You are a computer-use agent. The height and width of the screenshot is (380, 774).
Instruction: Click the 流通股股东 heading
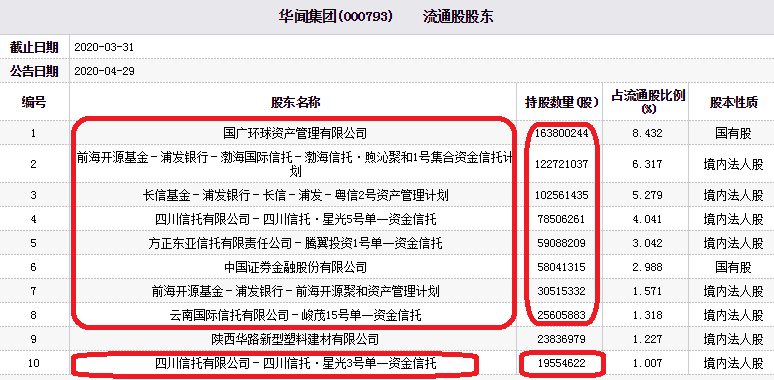pyautogui.click(x=458, y=17)
